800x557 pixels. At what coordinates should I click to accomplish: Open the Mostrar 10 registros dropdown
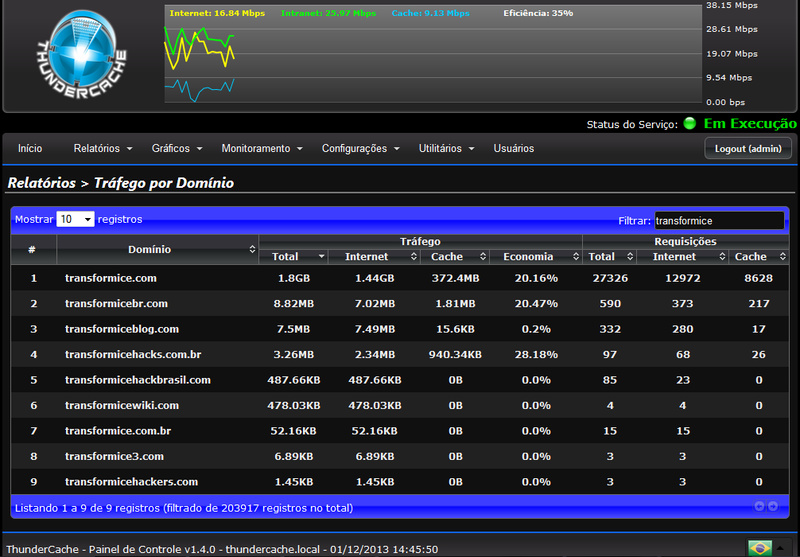(x=75, y=219)
